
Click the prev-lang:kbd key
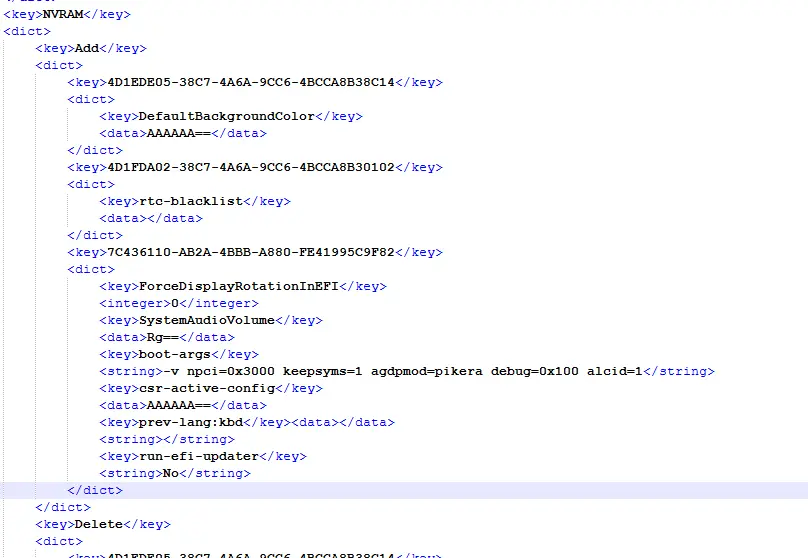191,422
